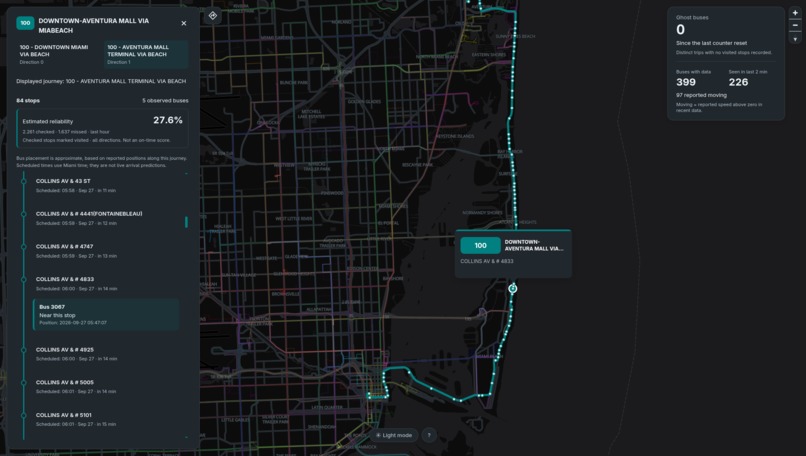Click the Buses with data 399 value
Image resolution: width=806 pixels, height=456 pixels.
[686, 82]
